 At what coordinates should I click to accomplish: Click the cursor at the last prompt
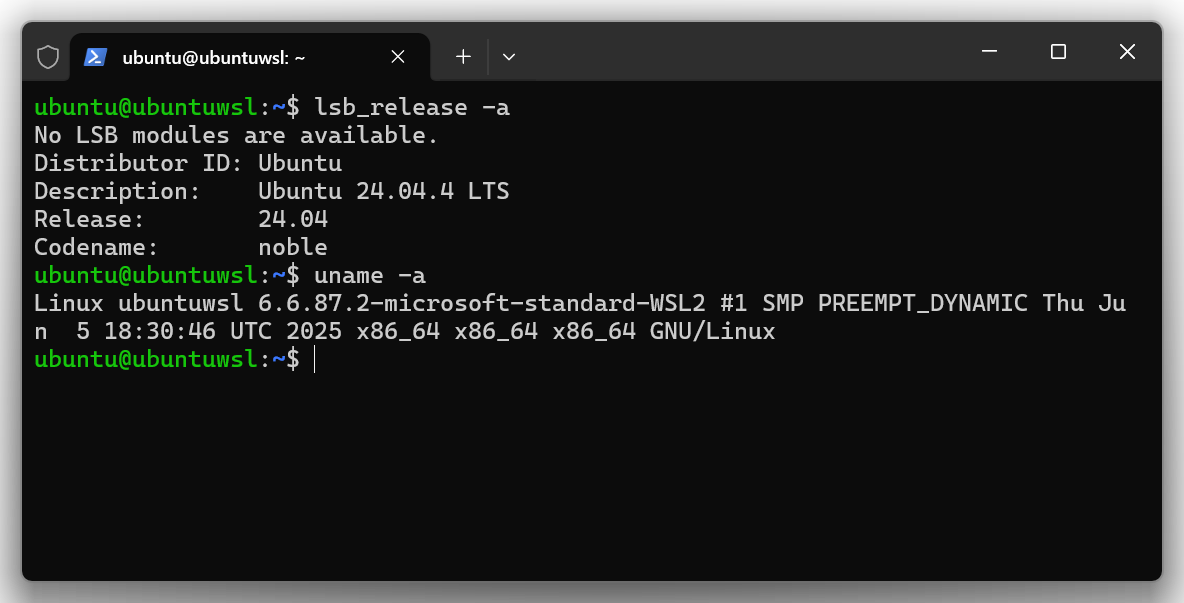pos(314,360)
